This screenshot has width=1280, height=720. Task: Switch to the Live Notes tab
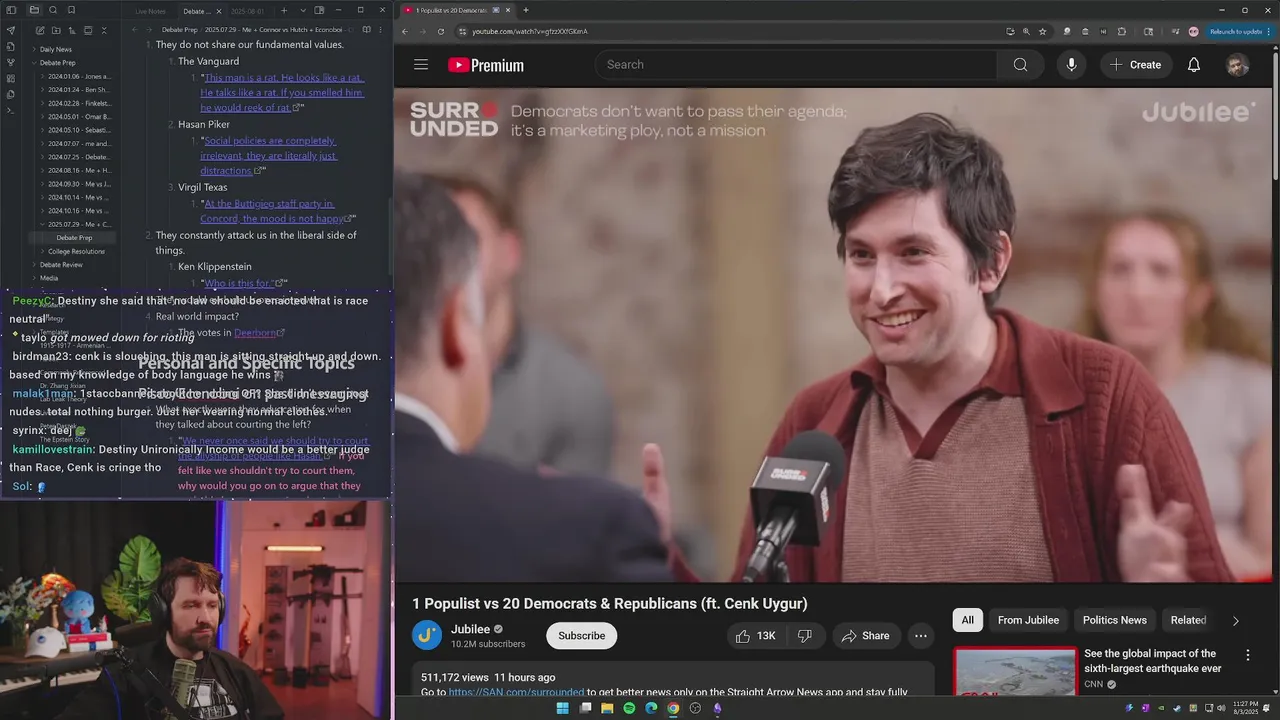(150, 11)
